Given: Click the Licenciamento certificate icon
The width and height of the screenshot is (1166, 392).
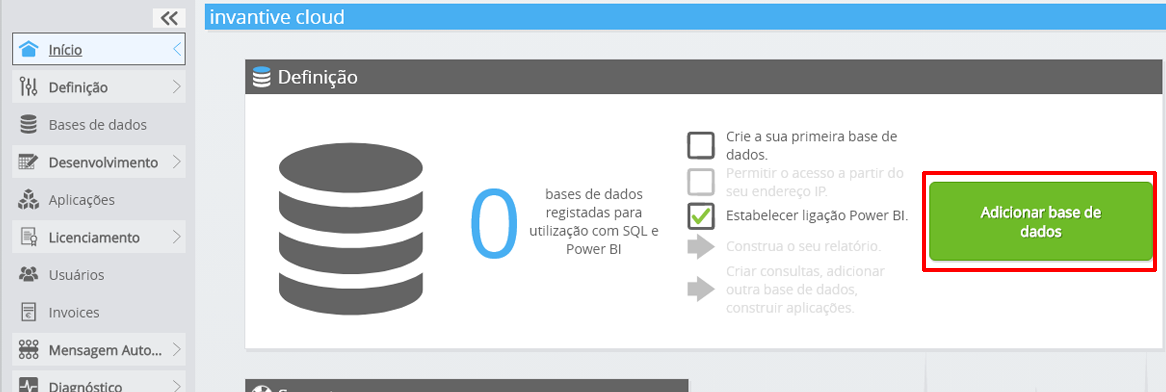Looking at the screenshot, I should pos(28,237).
